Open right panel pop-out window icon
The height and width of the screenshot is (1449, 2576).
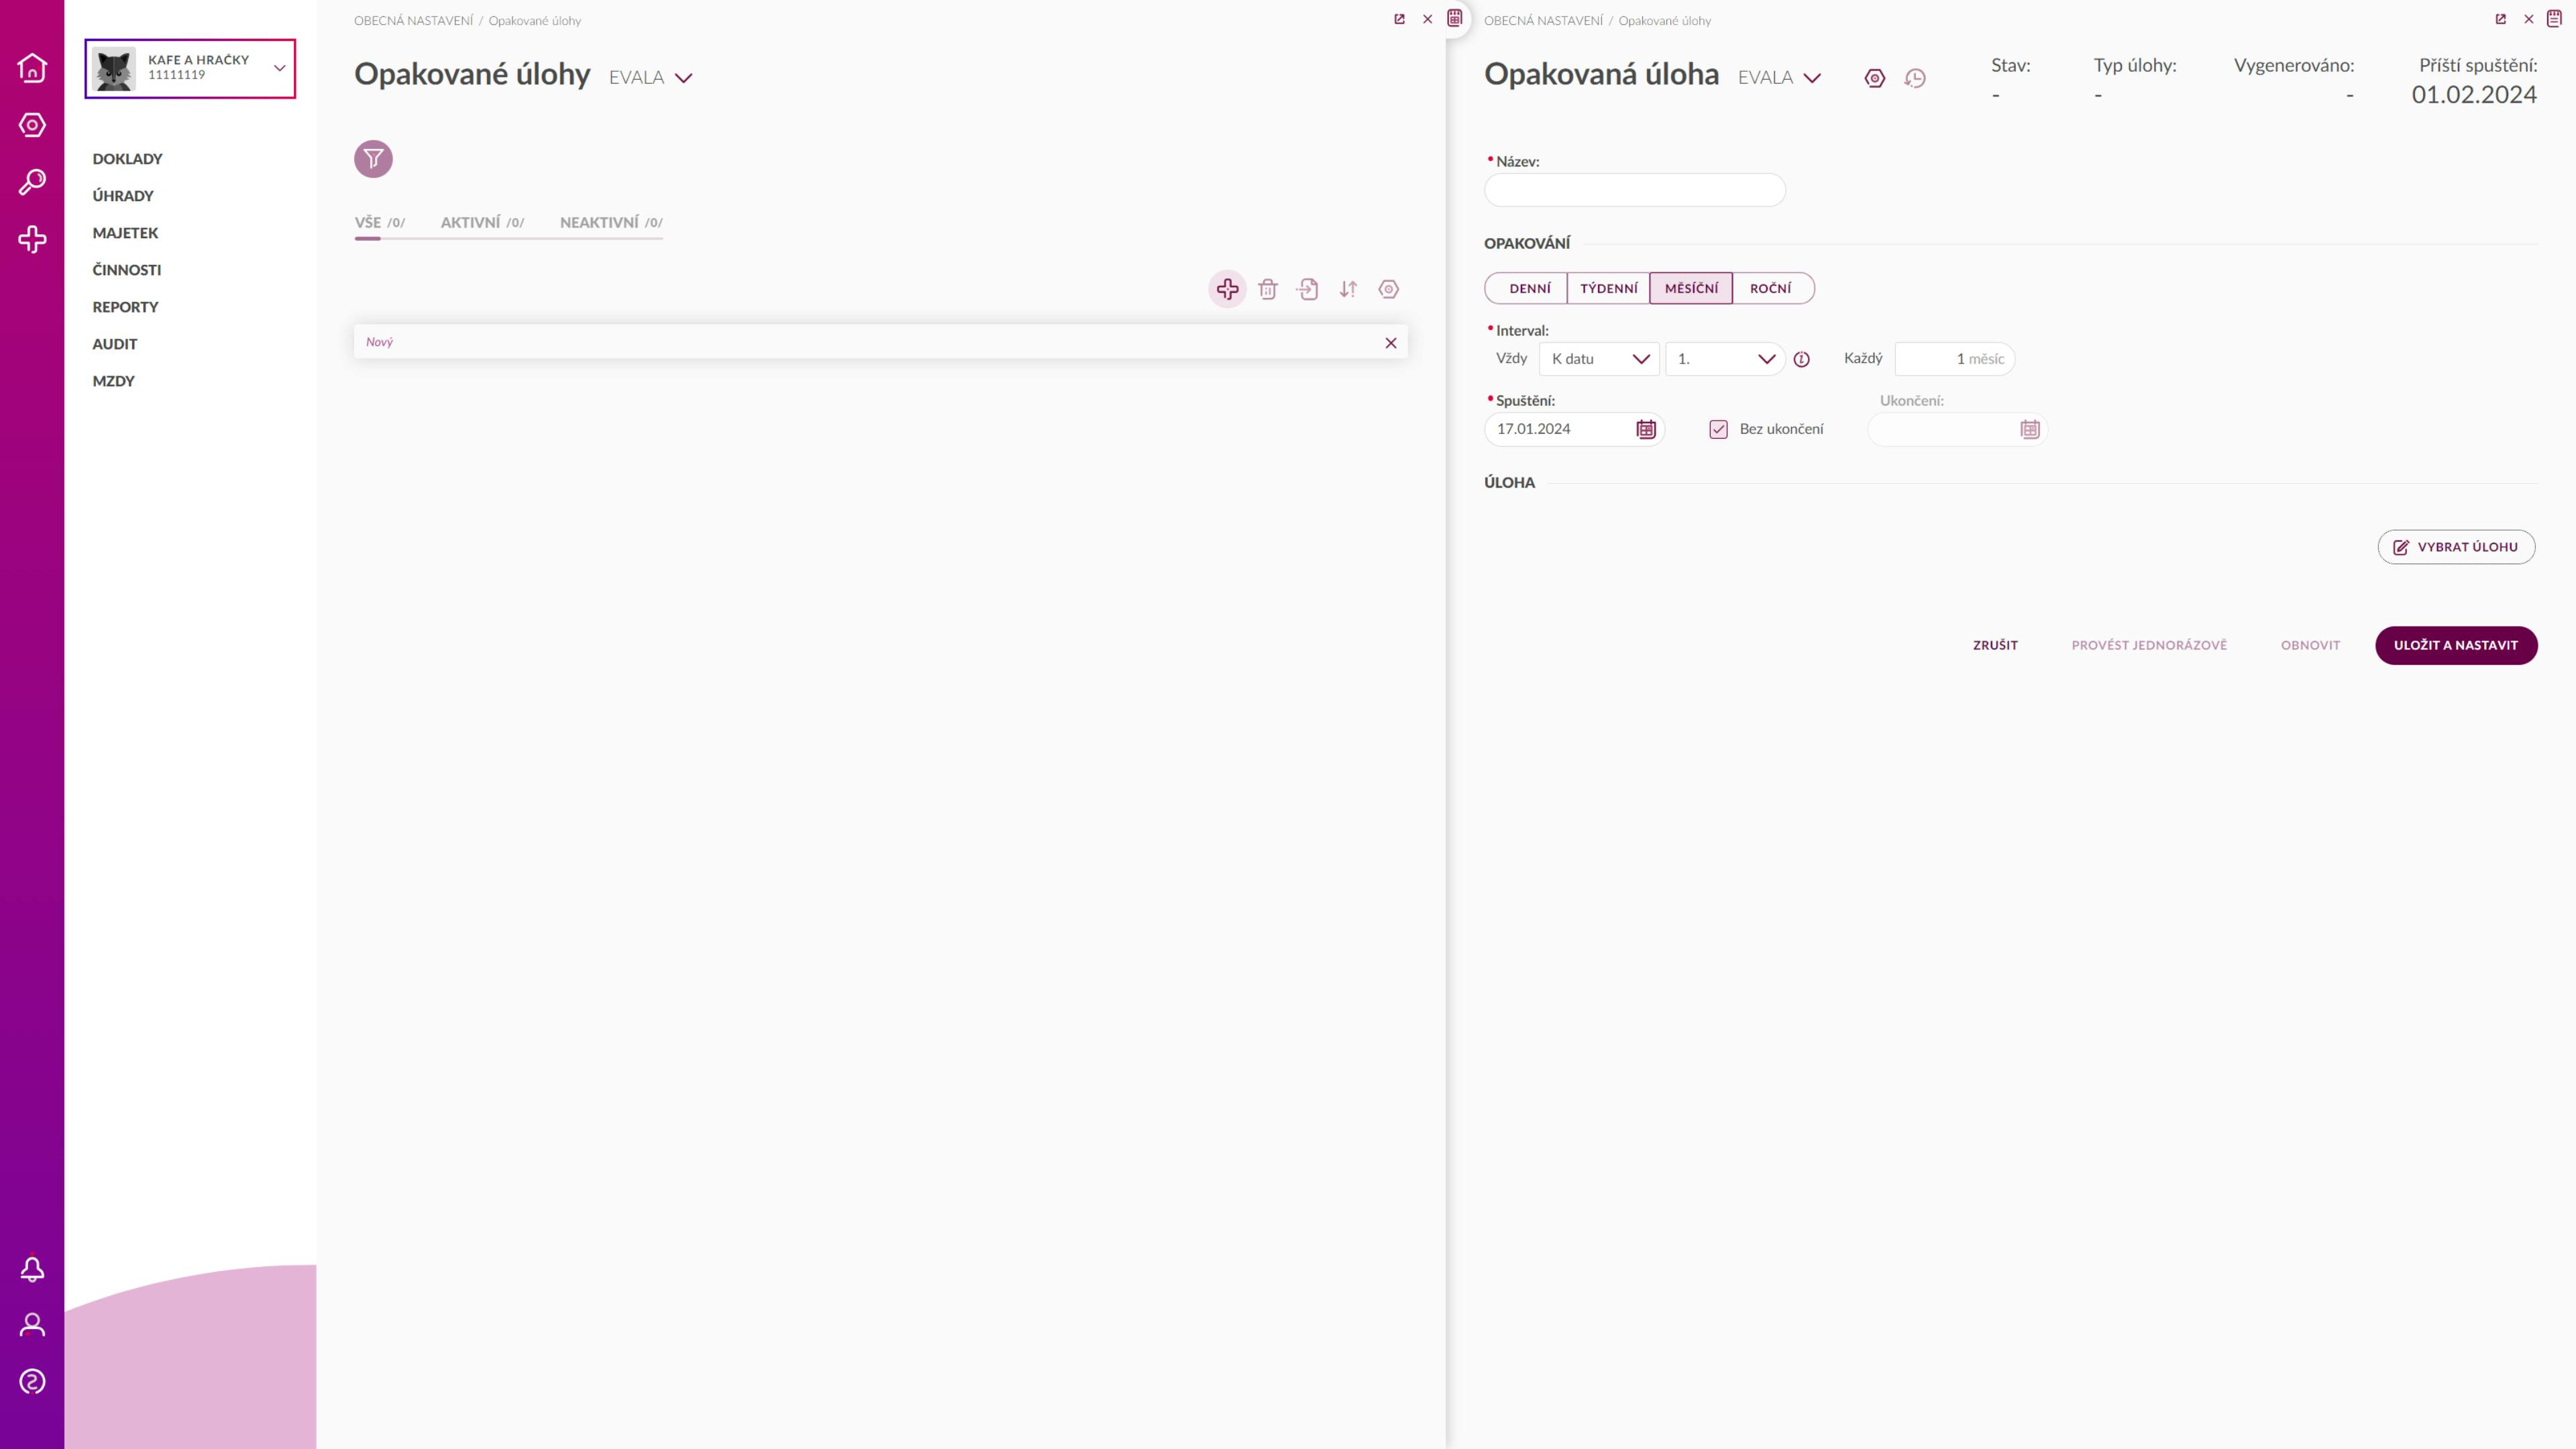tap(2501, 19)
